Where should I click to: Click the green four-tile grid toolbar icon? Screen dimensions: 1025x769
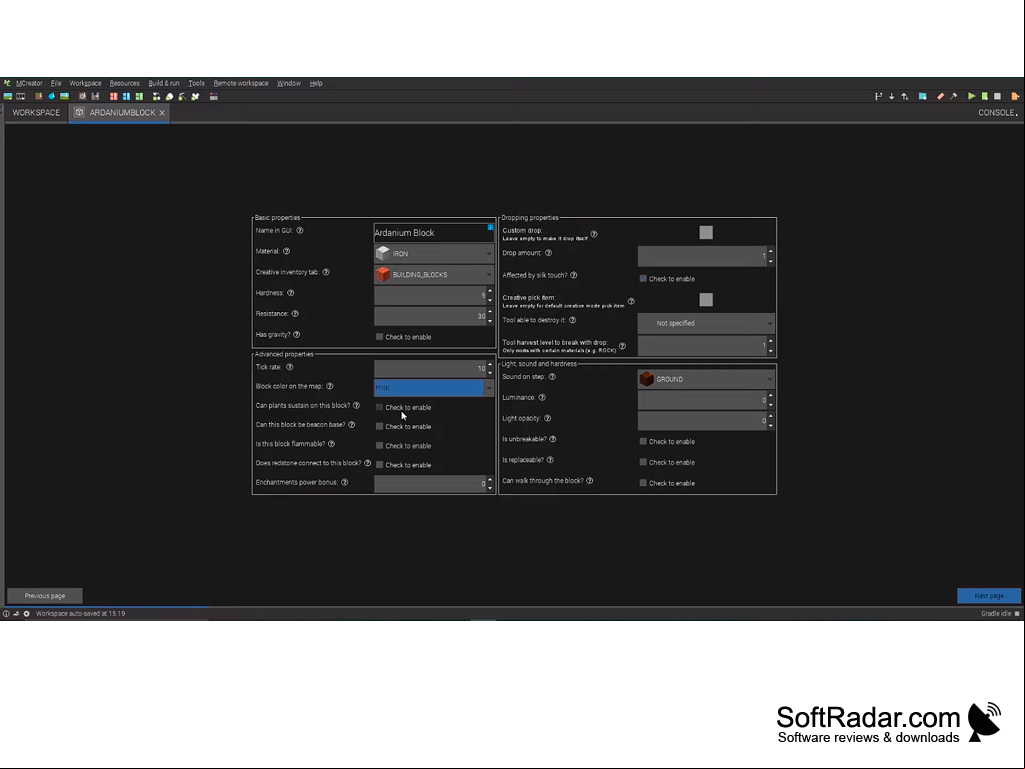139,96
